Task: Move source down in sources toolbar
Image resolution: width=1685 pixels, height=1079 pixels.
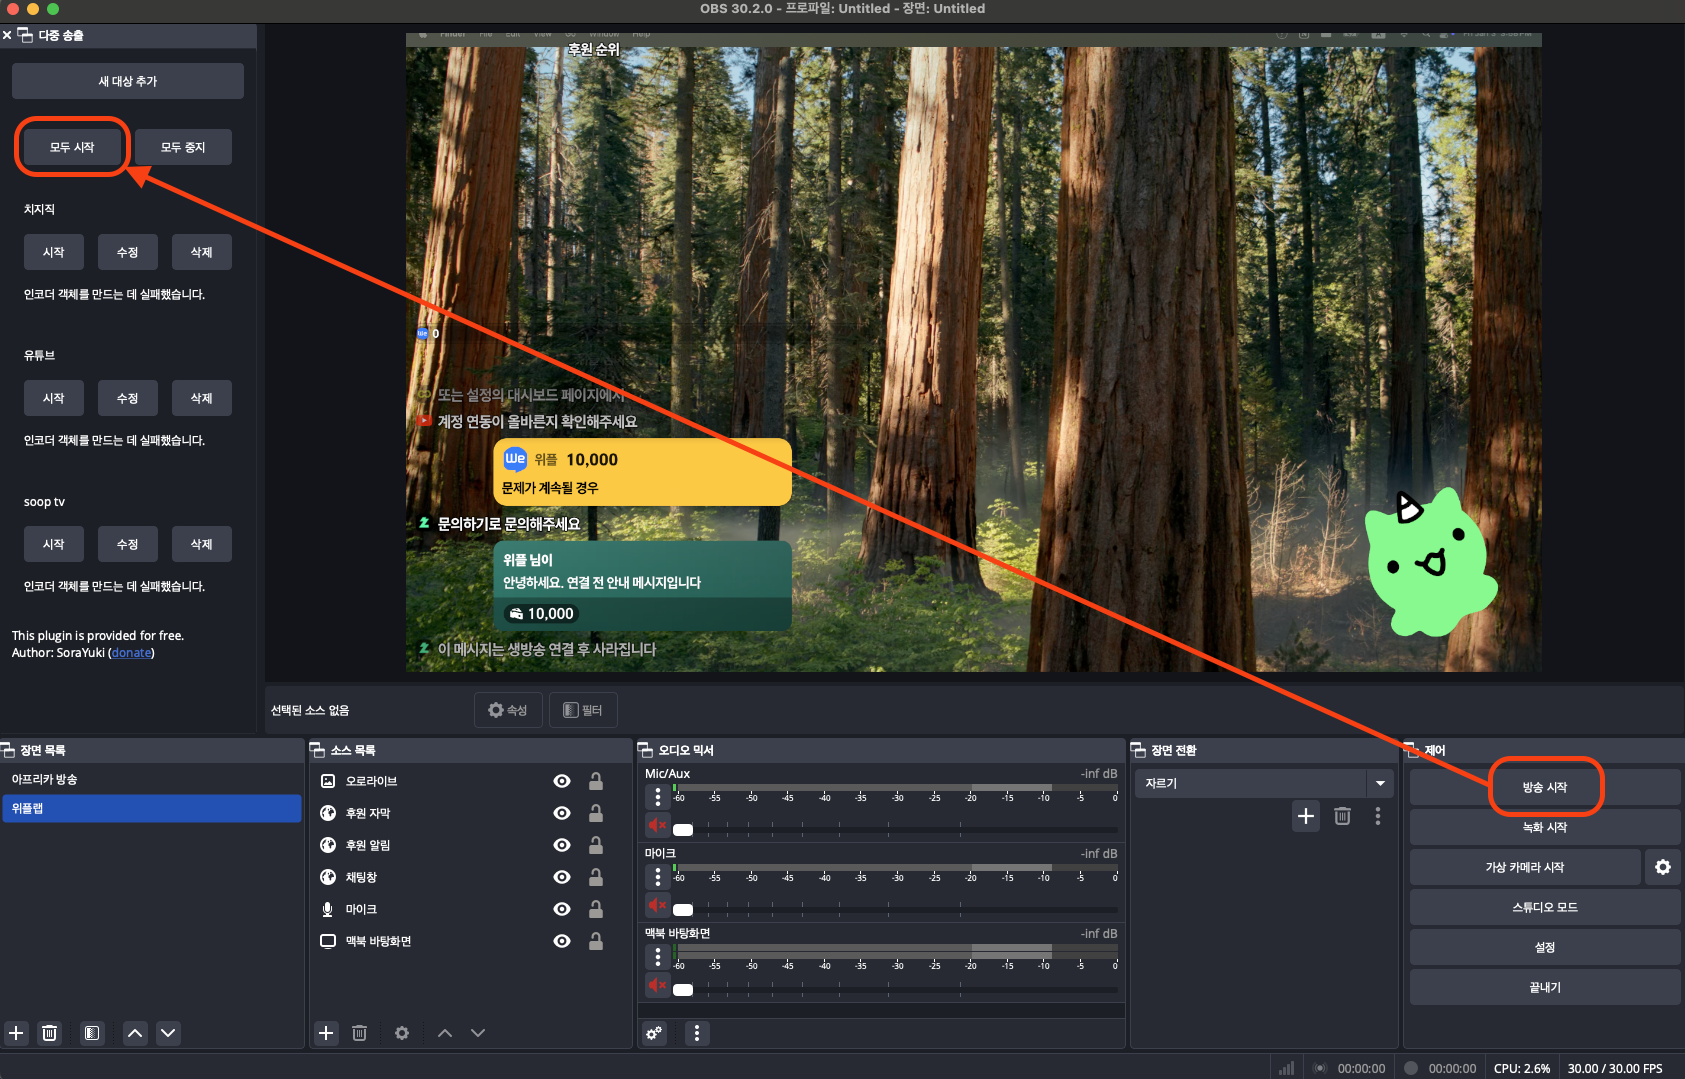Action: click(x=478, y=1033)
